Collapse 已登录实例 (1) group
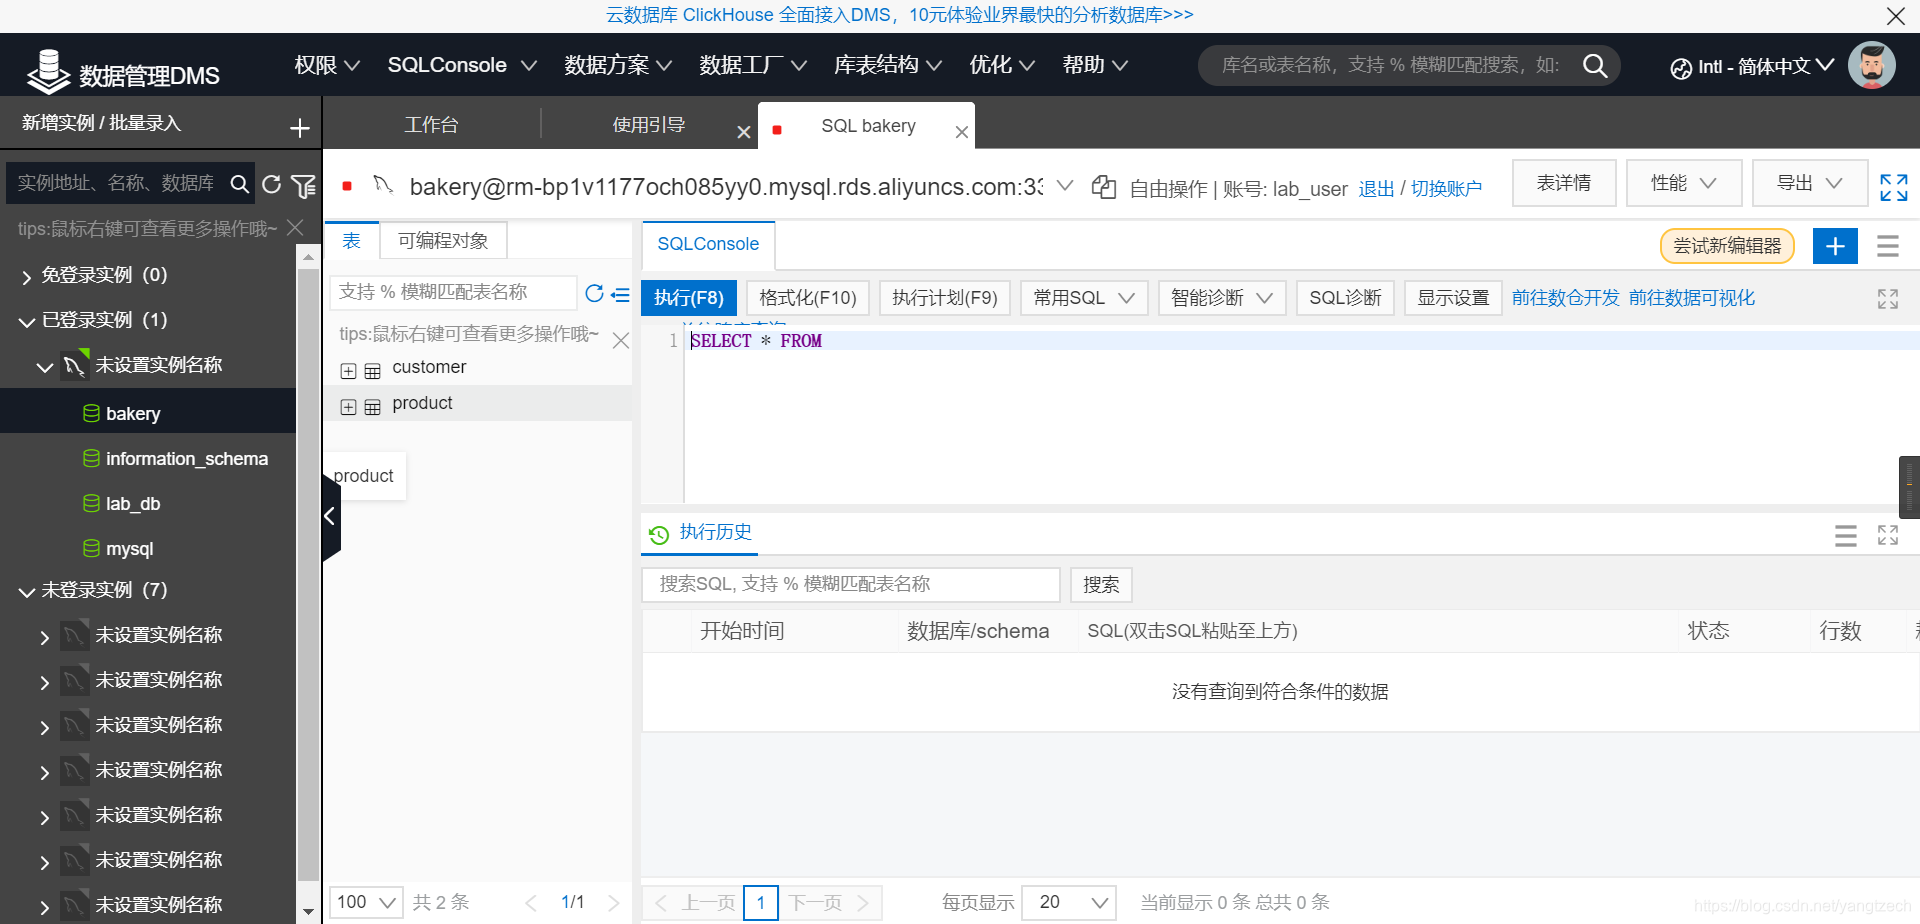 (x=27, y=322)
